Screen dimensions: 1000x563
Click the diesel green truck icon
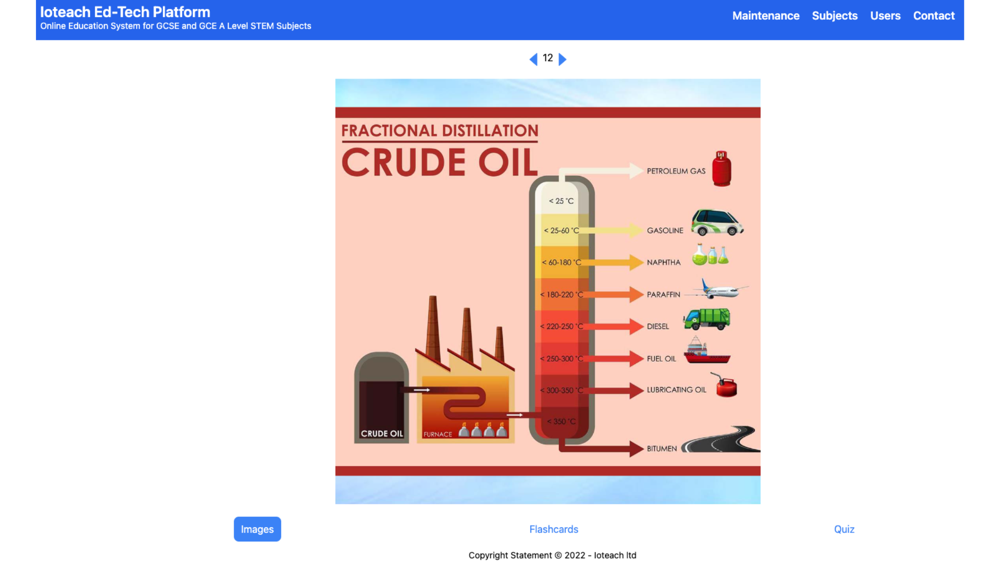(707, 319)
